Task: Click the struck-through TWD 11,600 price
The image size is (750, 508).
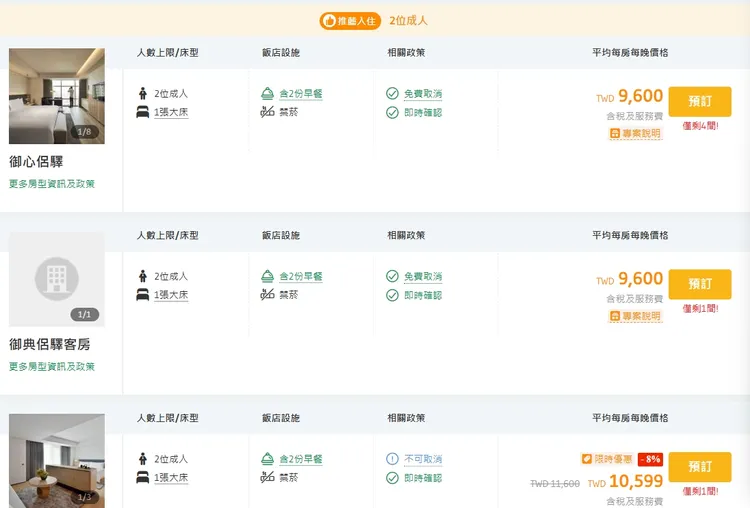Action: (x=555, y=484)
